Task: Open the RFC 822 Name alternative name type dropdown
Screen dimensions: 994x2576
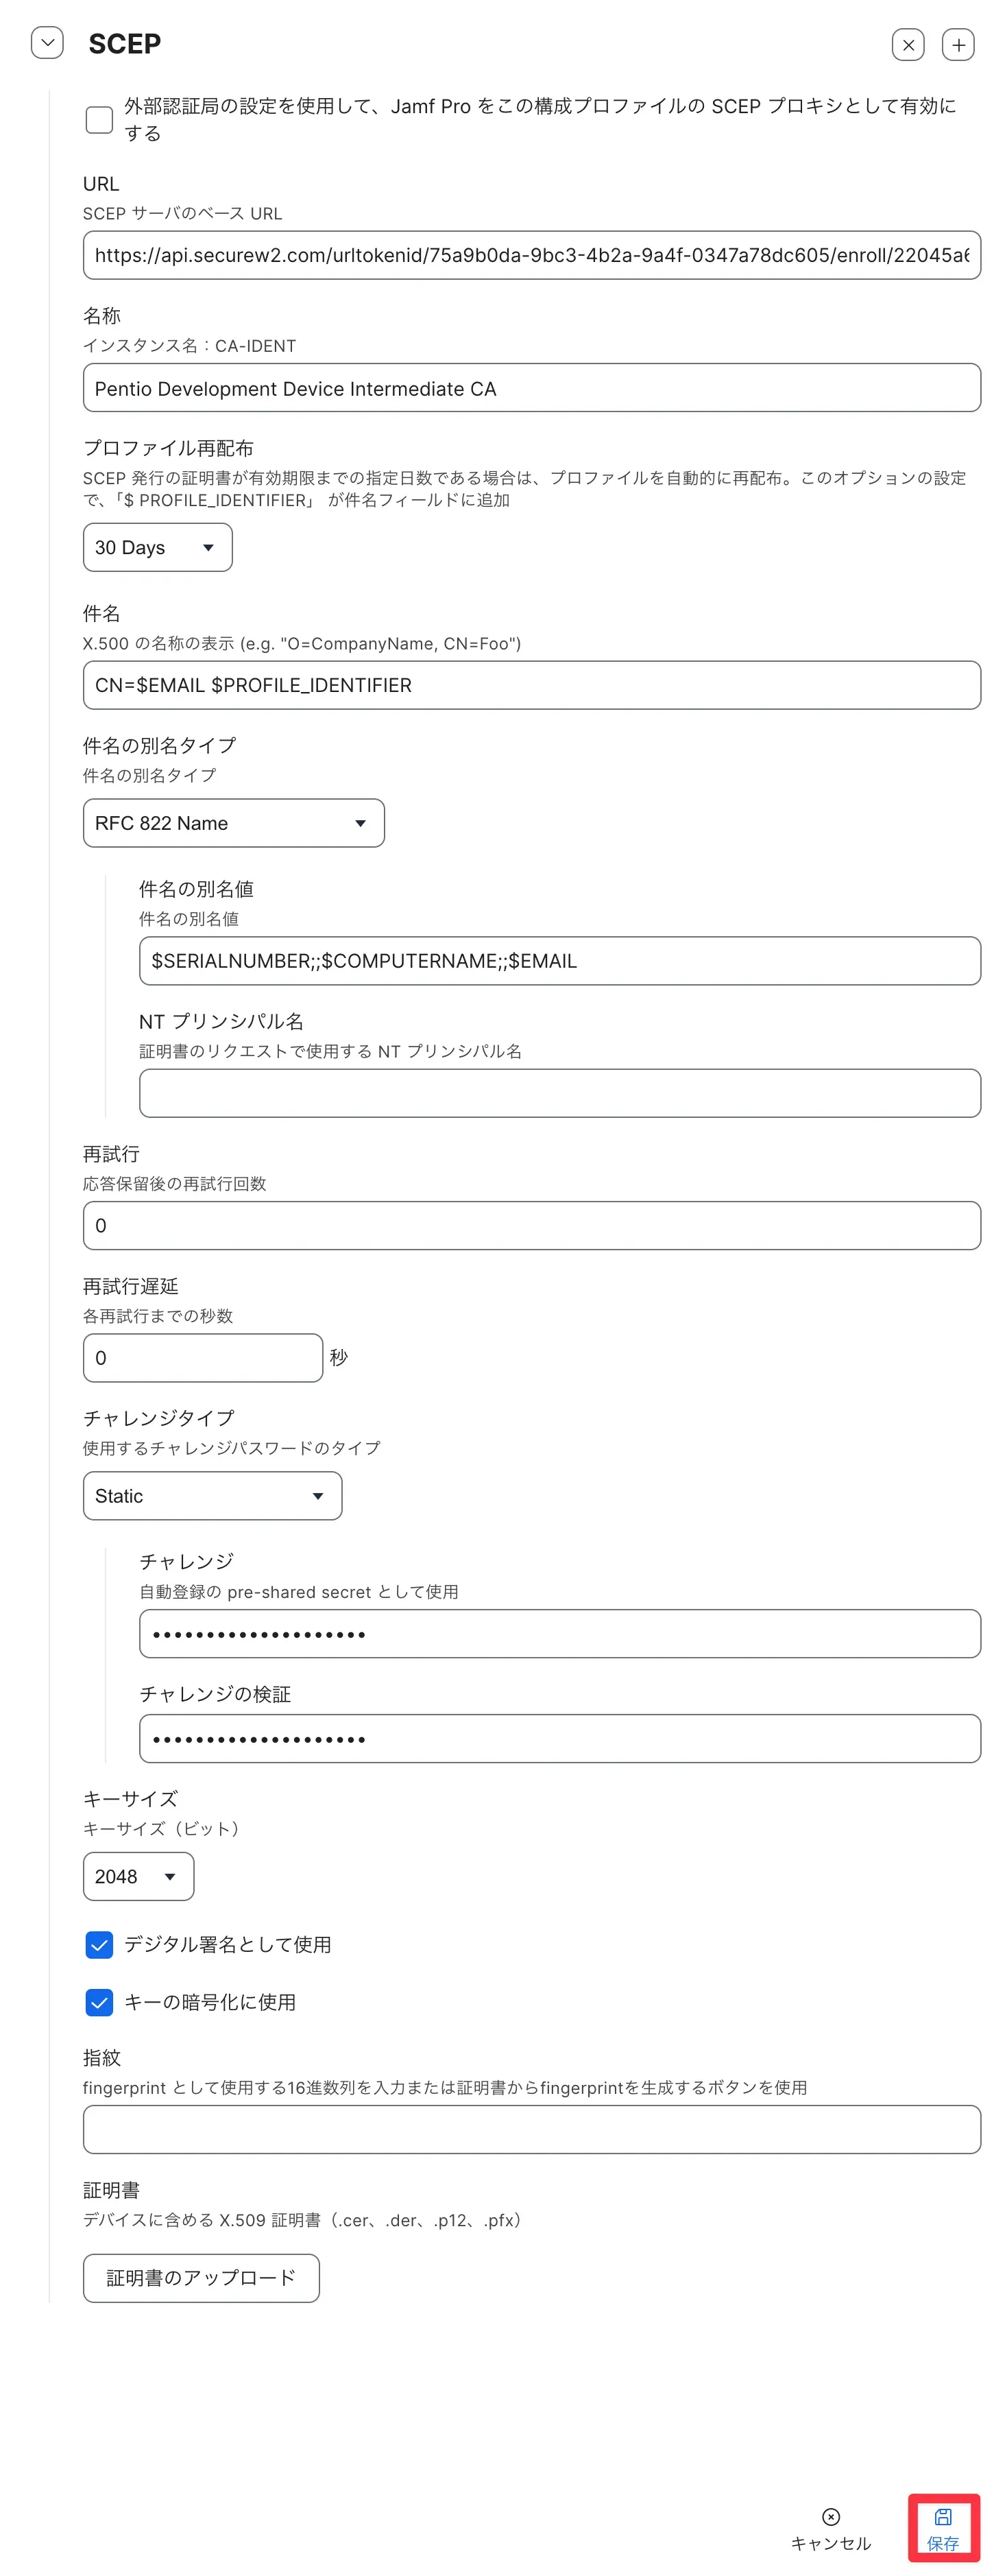Action: [232, 823]
